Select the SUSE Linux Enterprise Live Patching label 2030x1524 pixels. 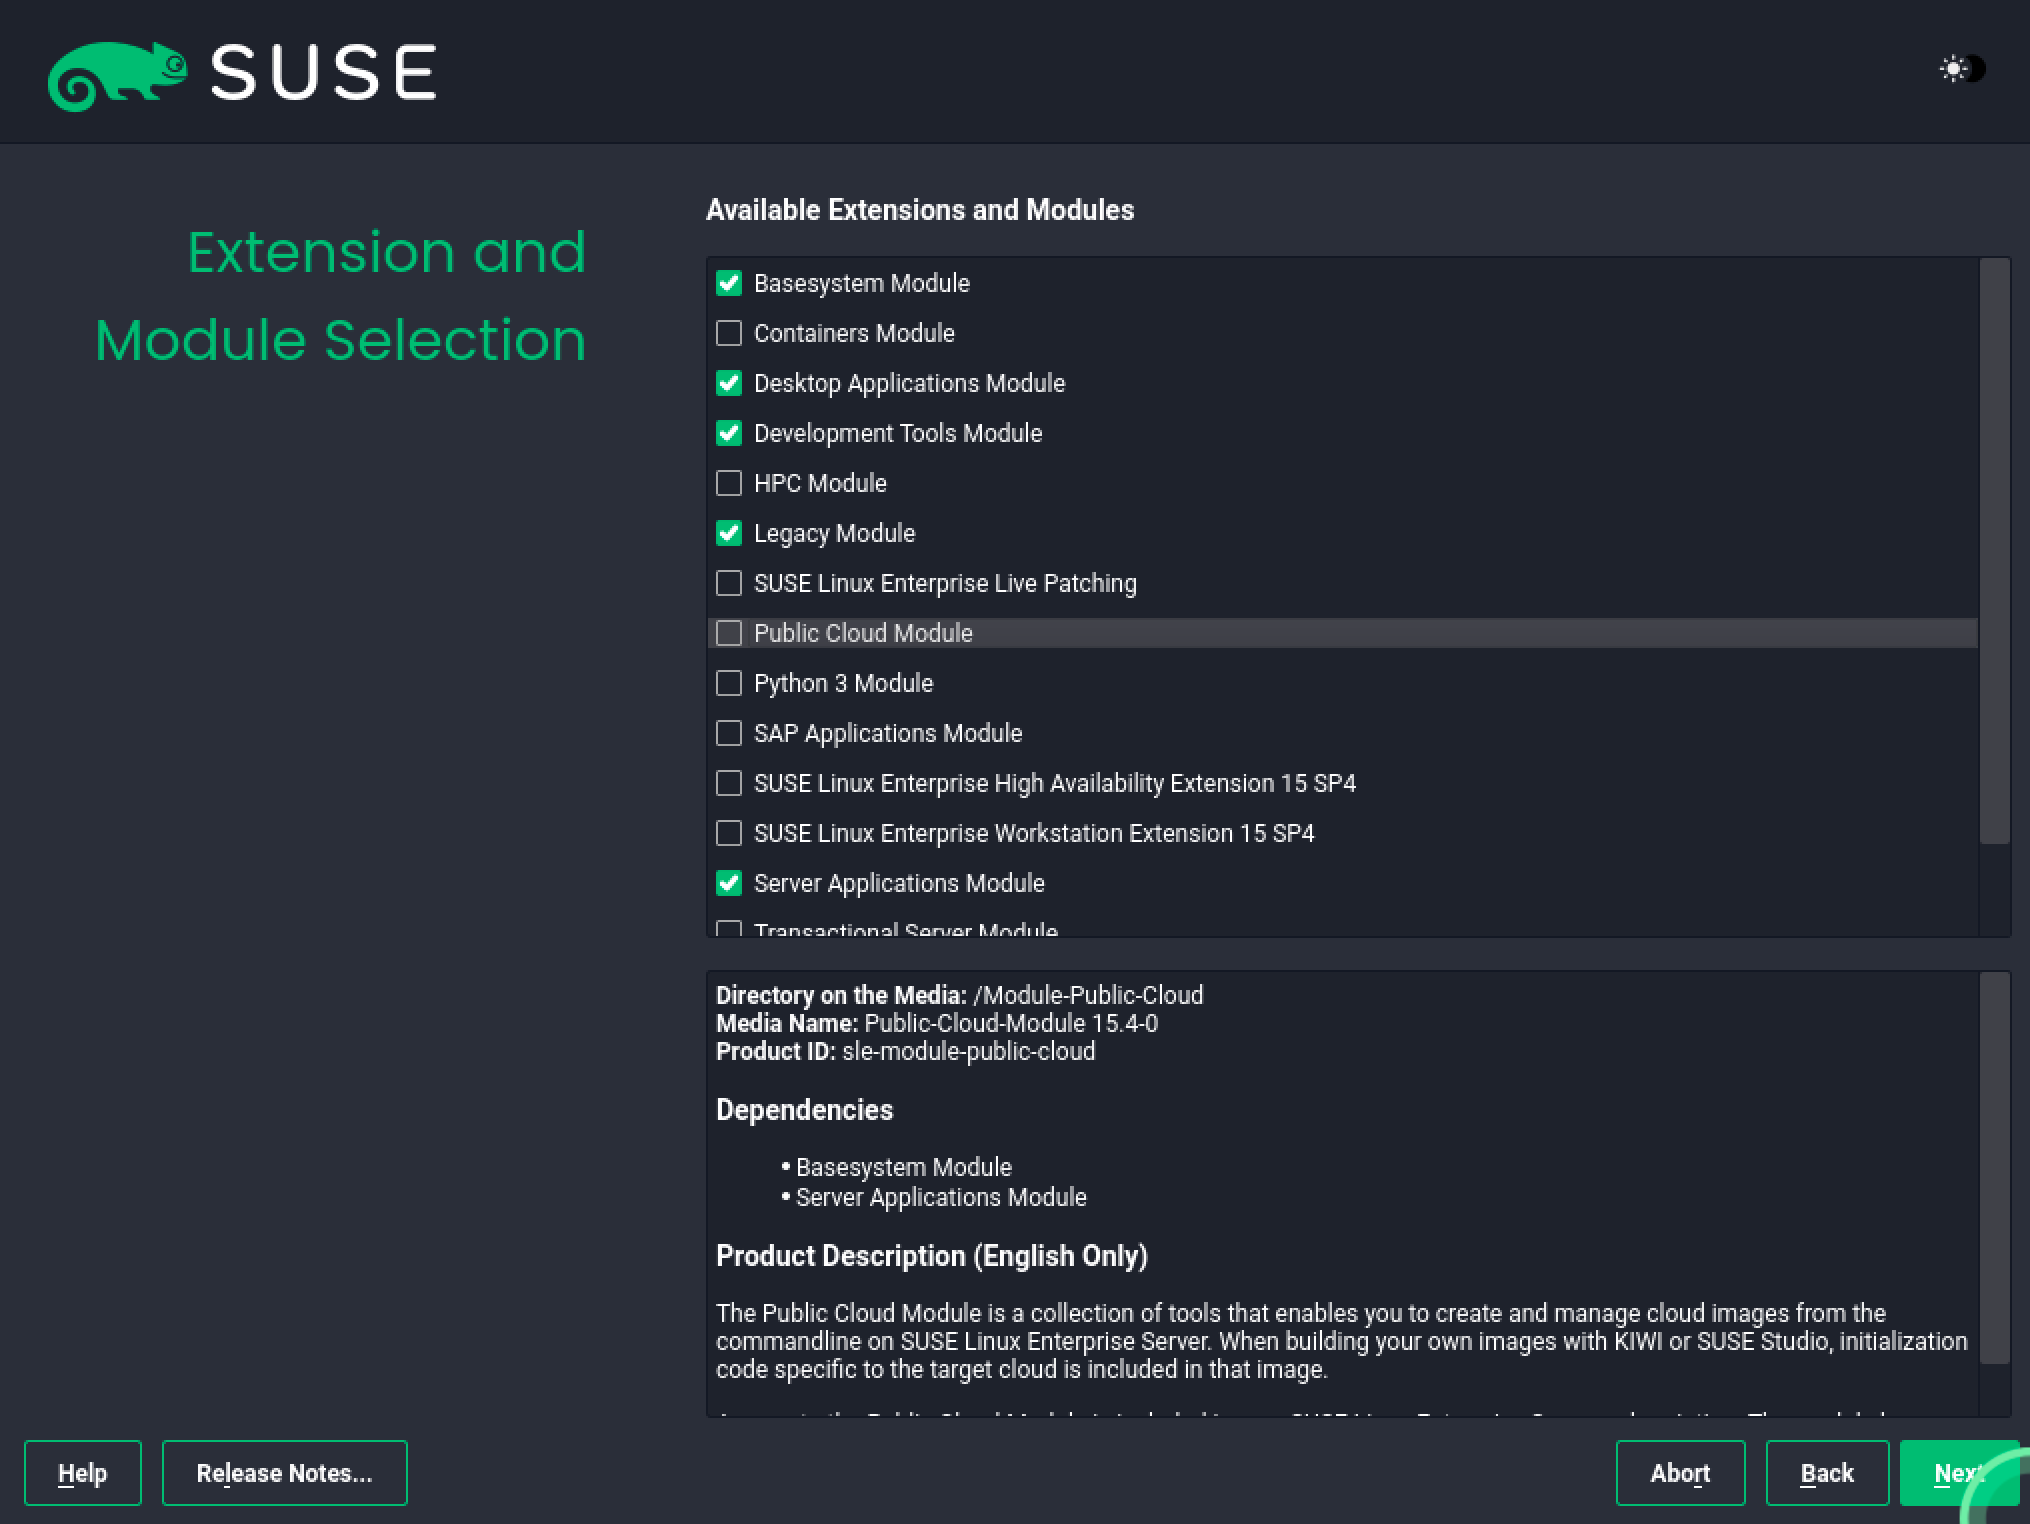point(945,583)
